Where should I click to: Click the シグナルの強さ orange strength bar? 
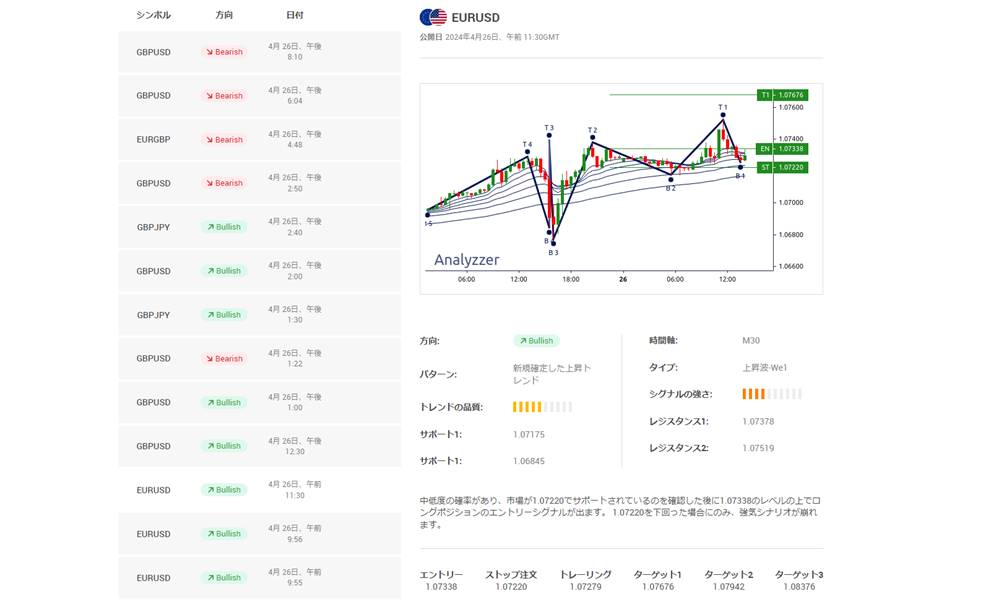click(x=771, y=394)
